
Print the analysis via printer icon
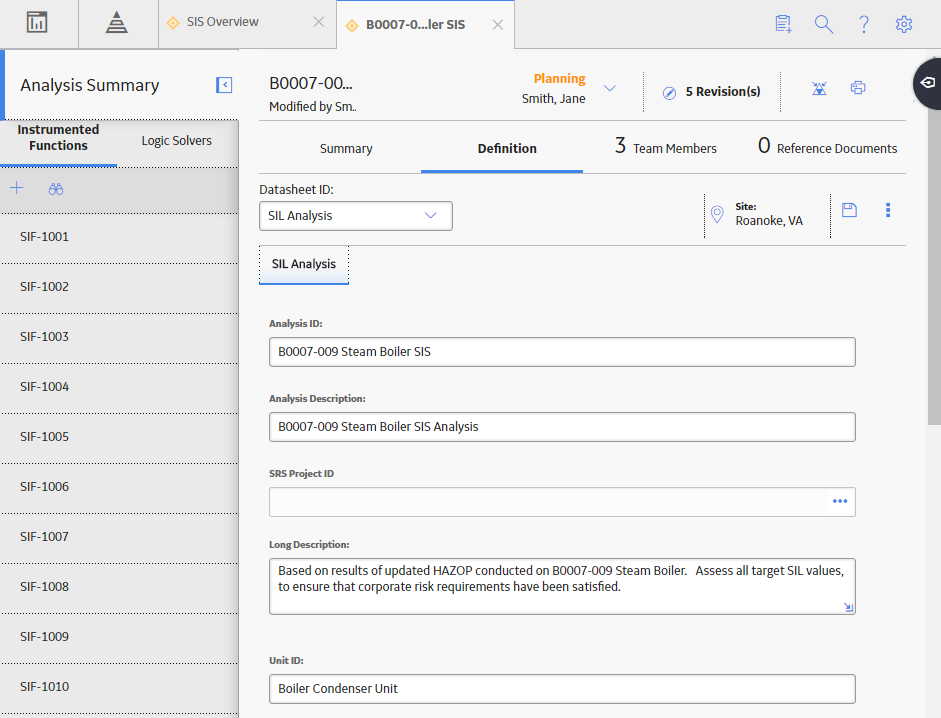[x=858, y=88]
